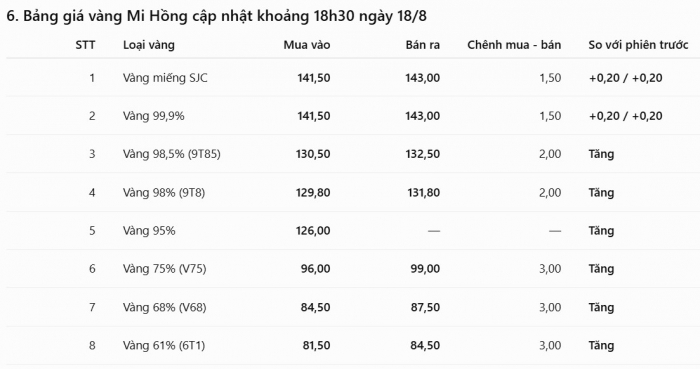This screenshot has width=700, height=369.
Task: Click the 'STT' column header
Action: 85,45
